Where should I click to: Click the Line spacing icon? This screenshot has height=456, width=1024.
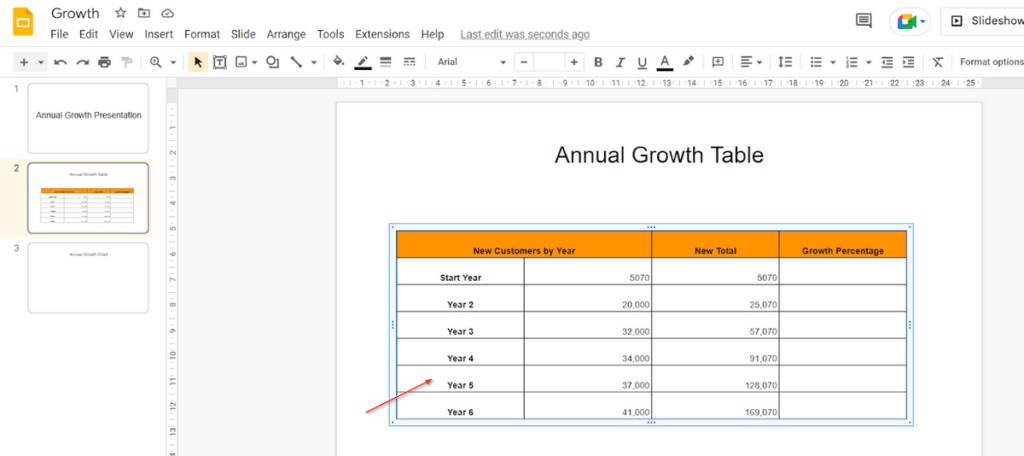(x=785, y=62)
